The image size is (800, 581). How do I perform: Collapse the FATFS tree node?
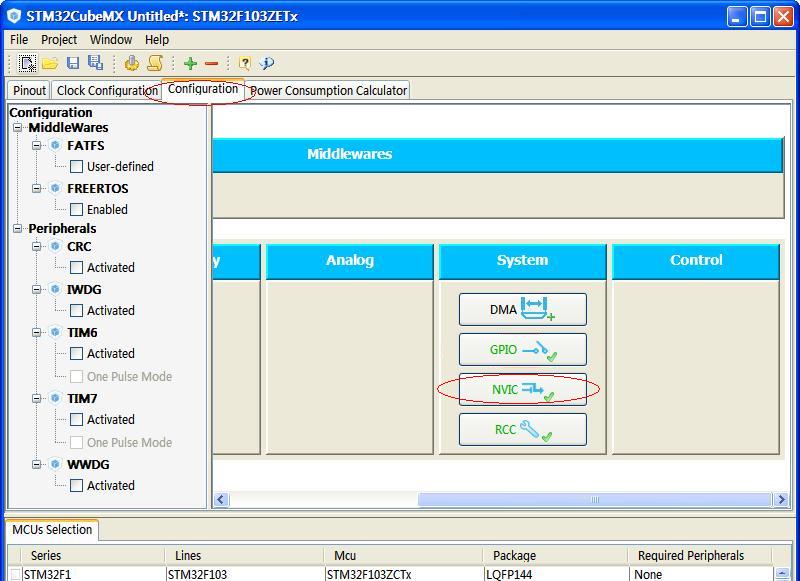tap(36, 145)
